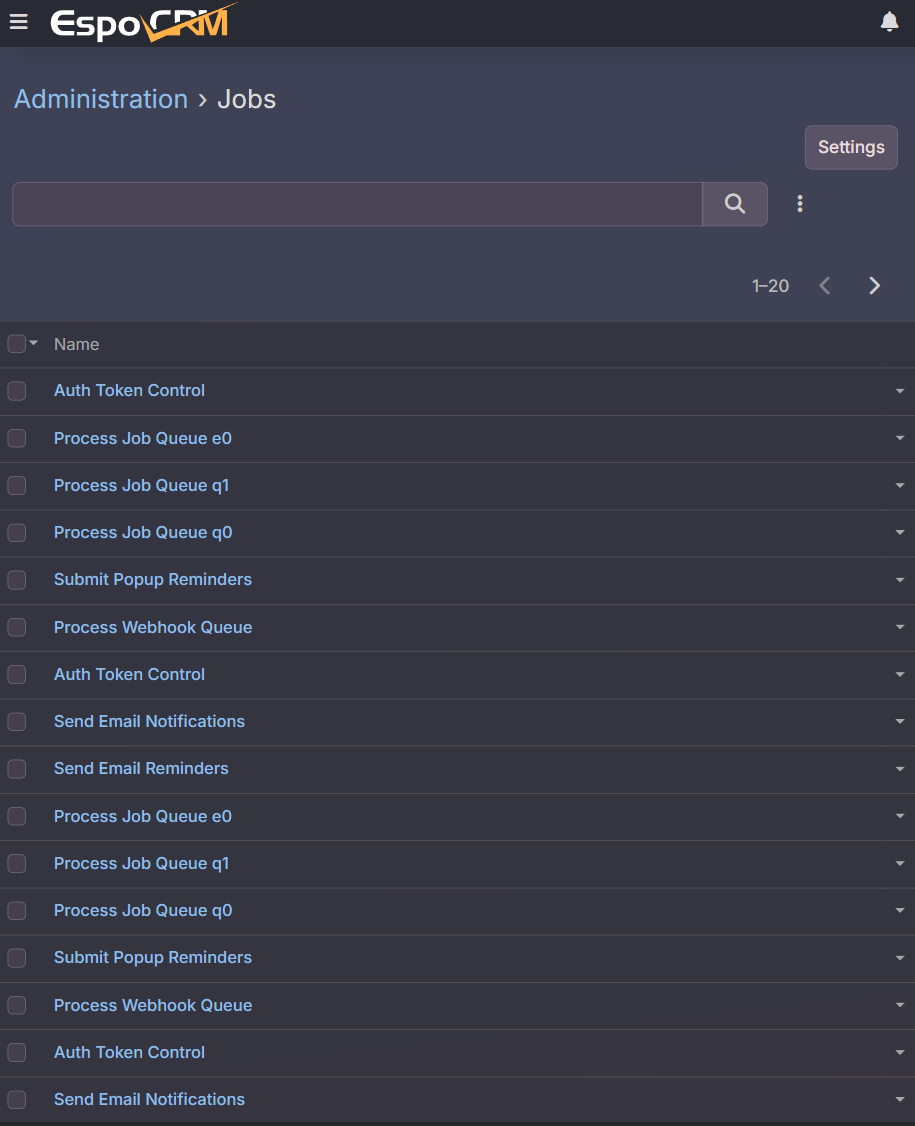Open the Send Email Notifications job
This screenshot has width=915, height=1126.
click(149, 721)
